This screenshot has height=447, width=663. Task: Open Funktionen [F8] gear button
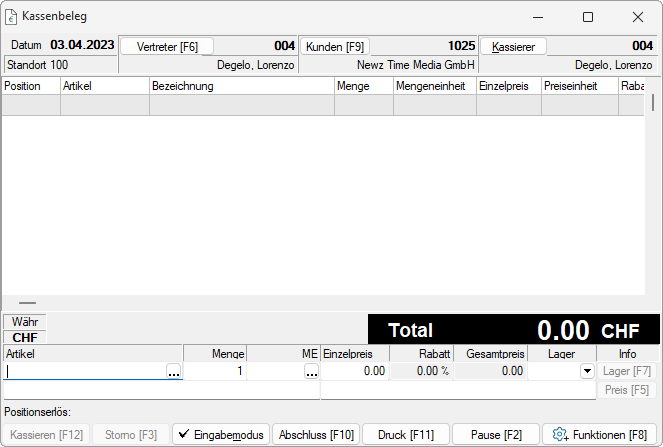coord(600,435)
